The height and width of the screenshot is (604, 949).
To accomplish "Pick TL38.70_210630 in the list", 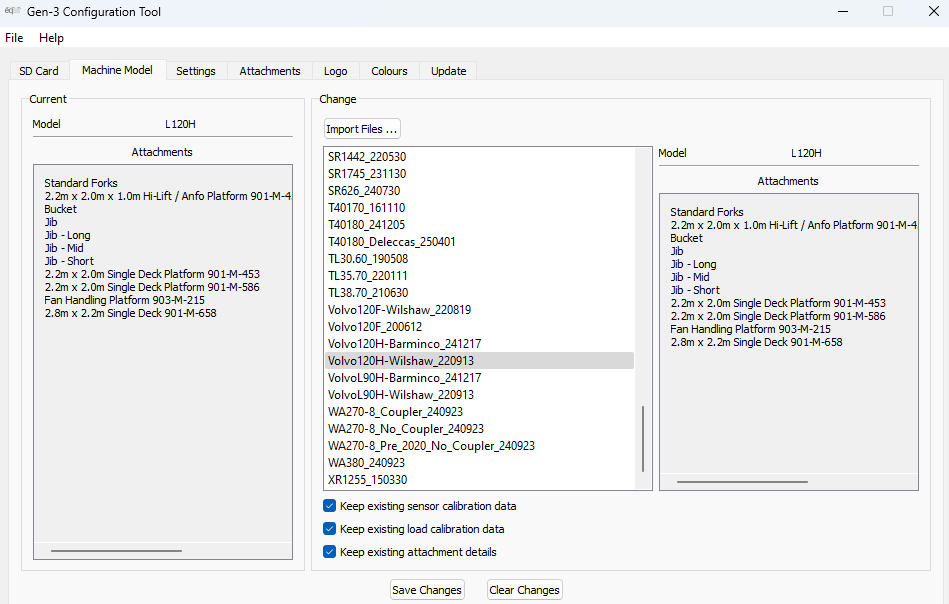I will click(479, 292).
